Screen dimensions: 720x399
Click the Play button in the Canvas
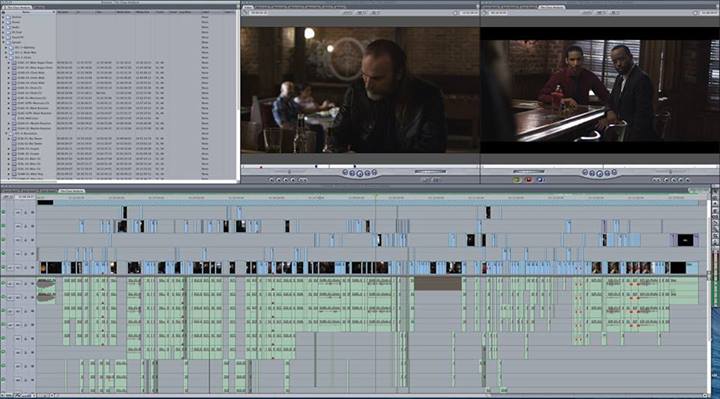point(599,173)
